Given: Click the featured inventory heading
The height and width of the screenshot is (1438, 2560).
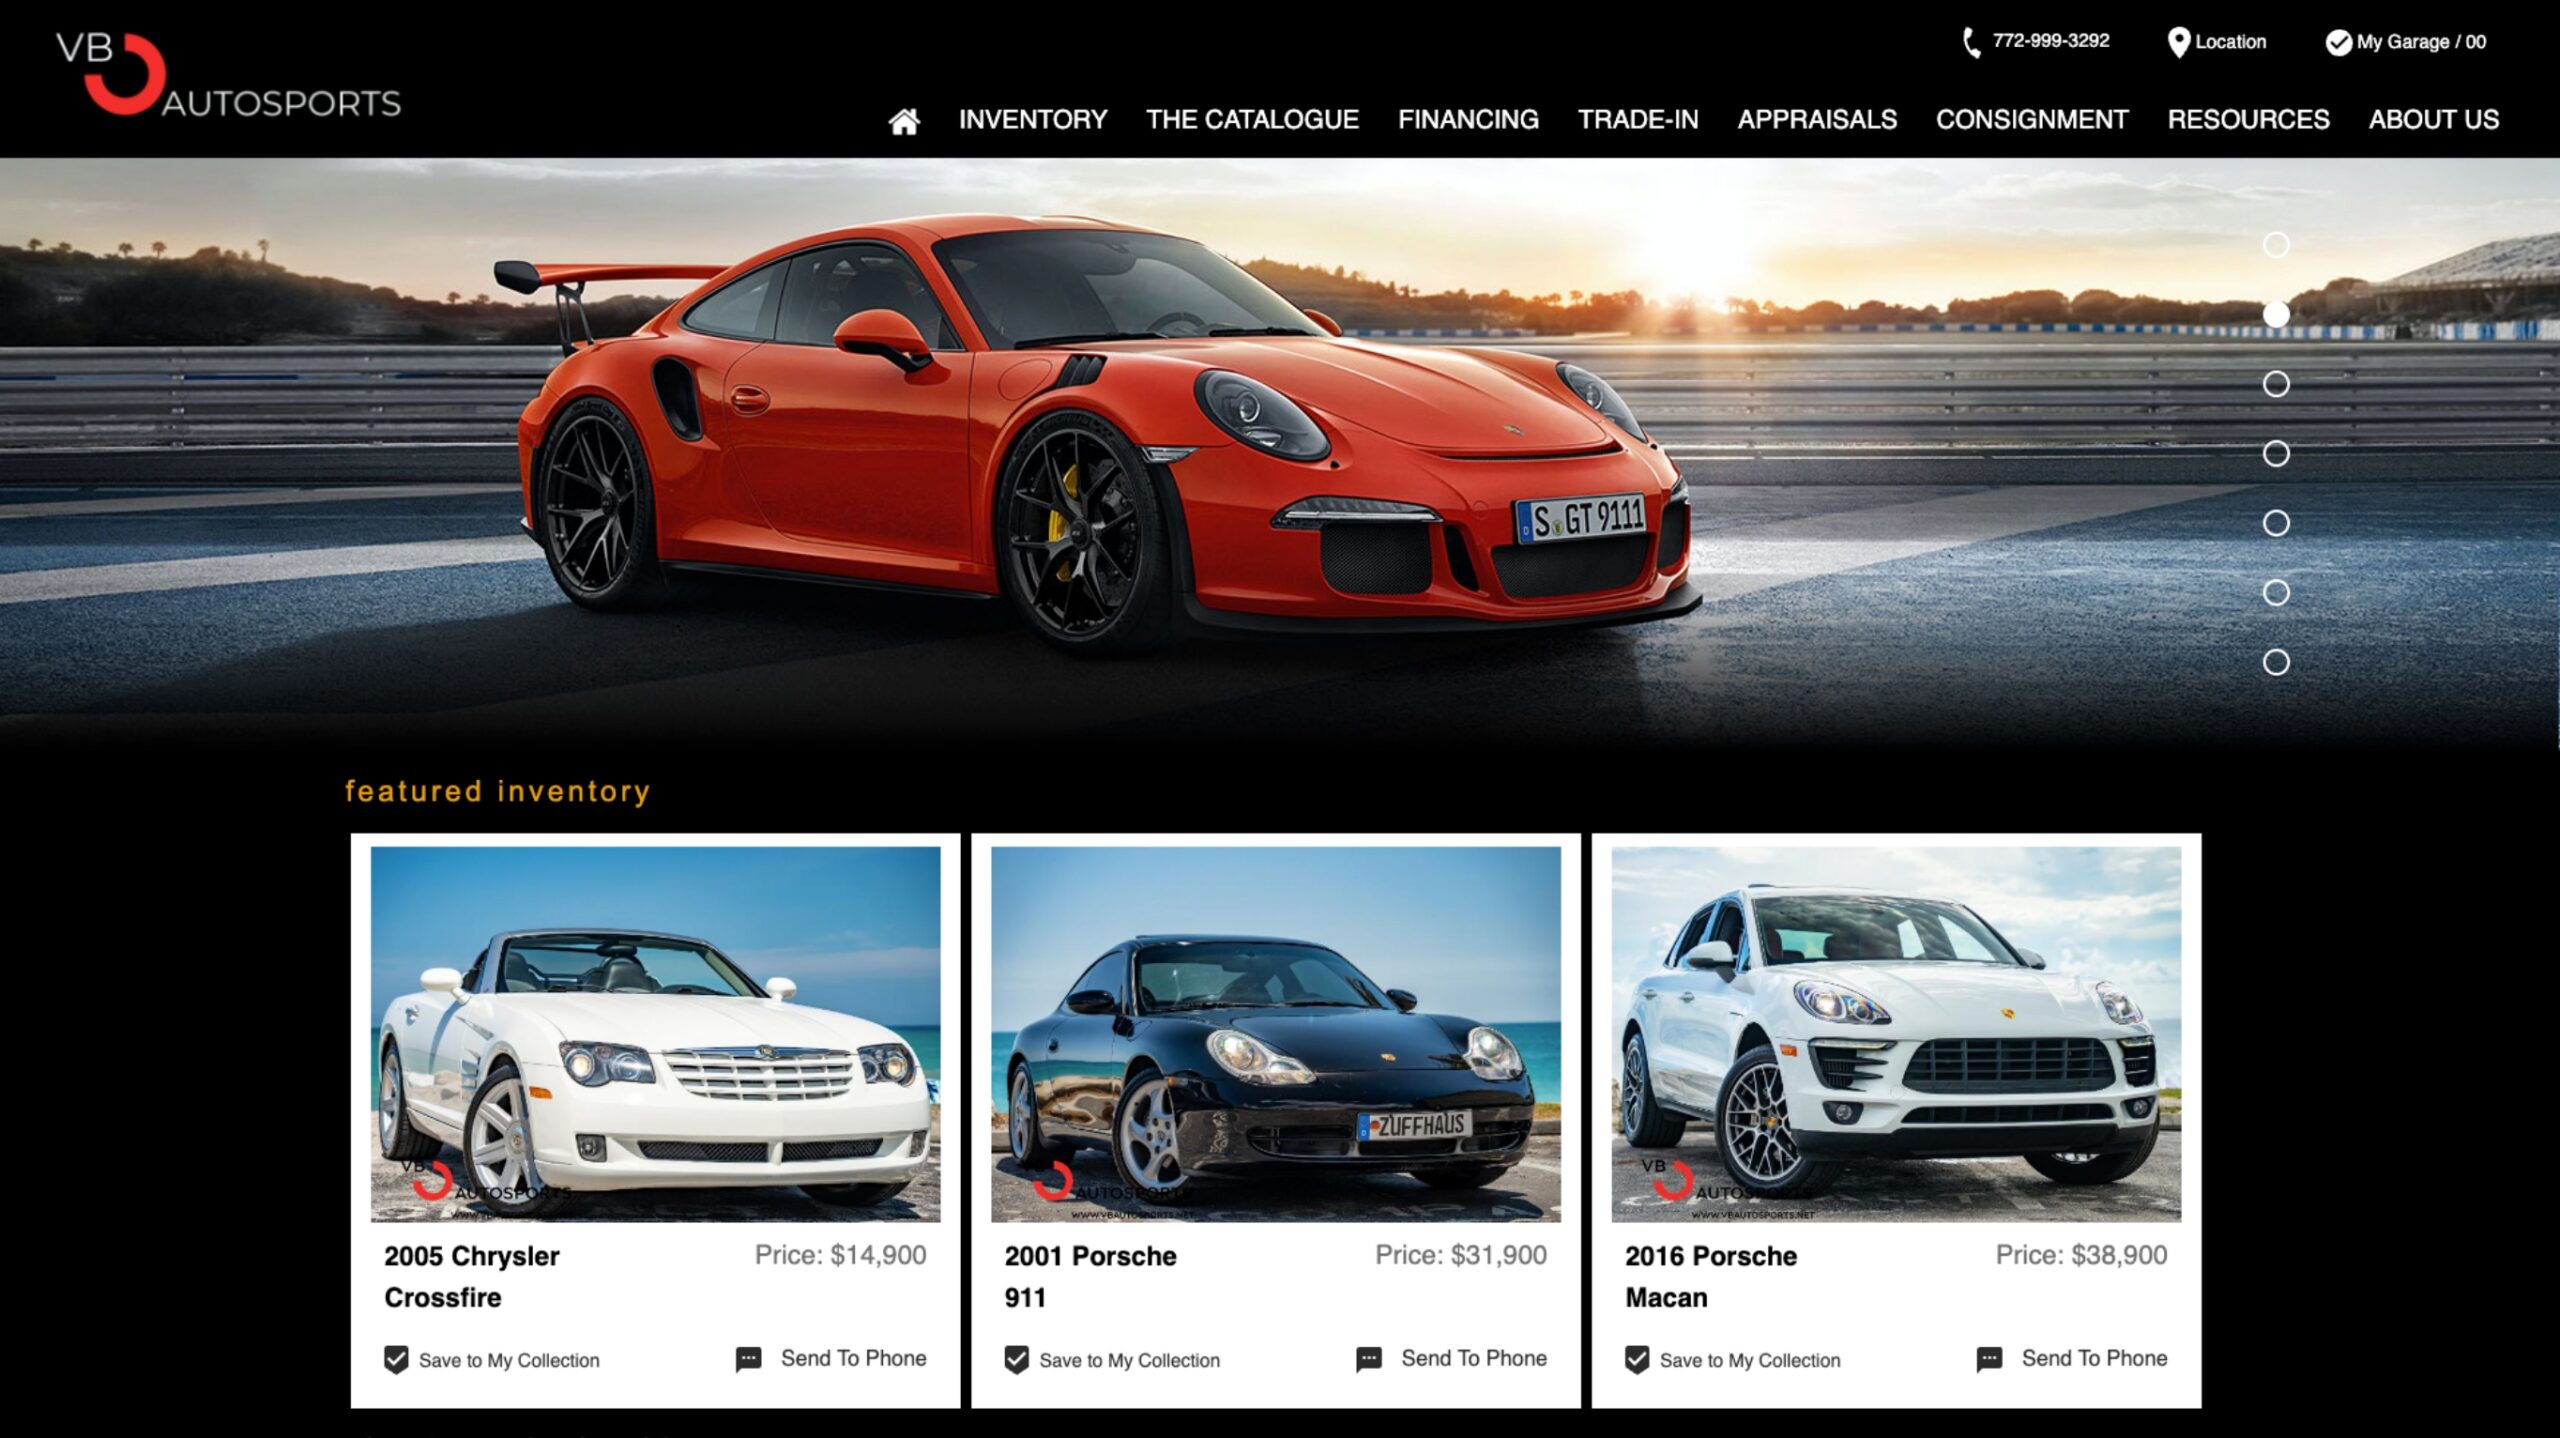Looking at the screenshot, I should (x=497, y=791).
